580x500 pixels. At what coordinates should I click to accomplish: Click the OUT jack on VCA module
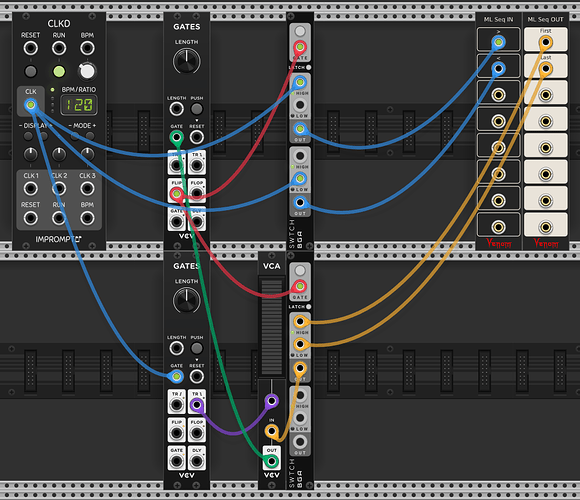[272, 461]
